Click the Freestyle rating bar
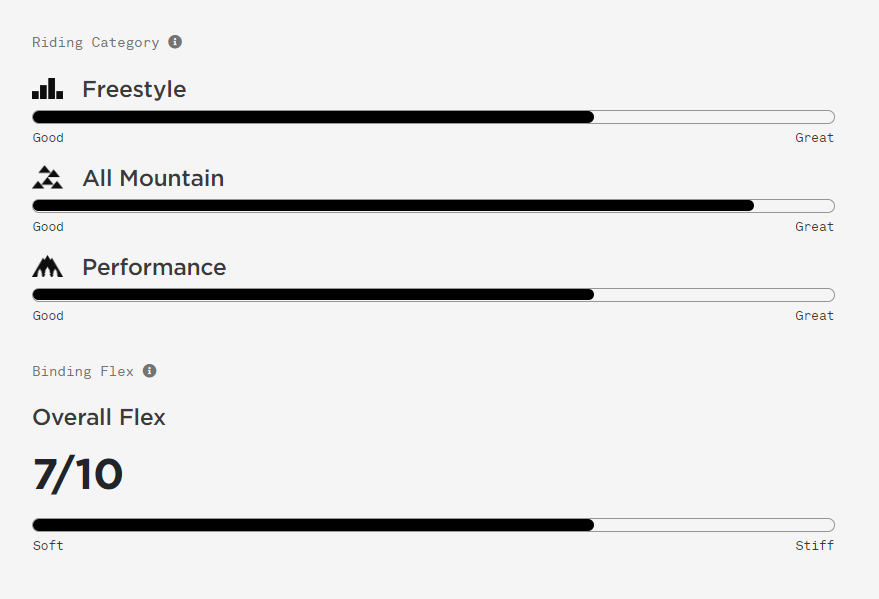 pyautogui.click(x=433, y=117)
